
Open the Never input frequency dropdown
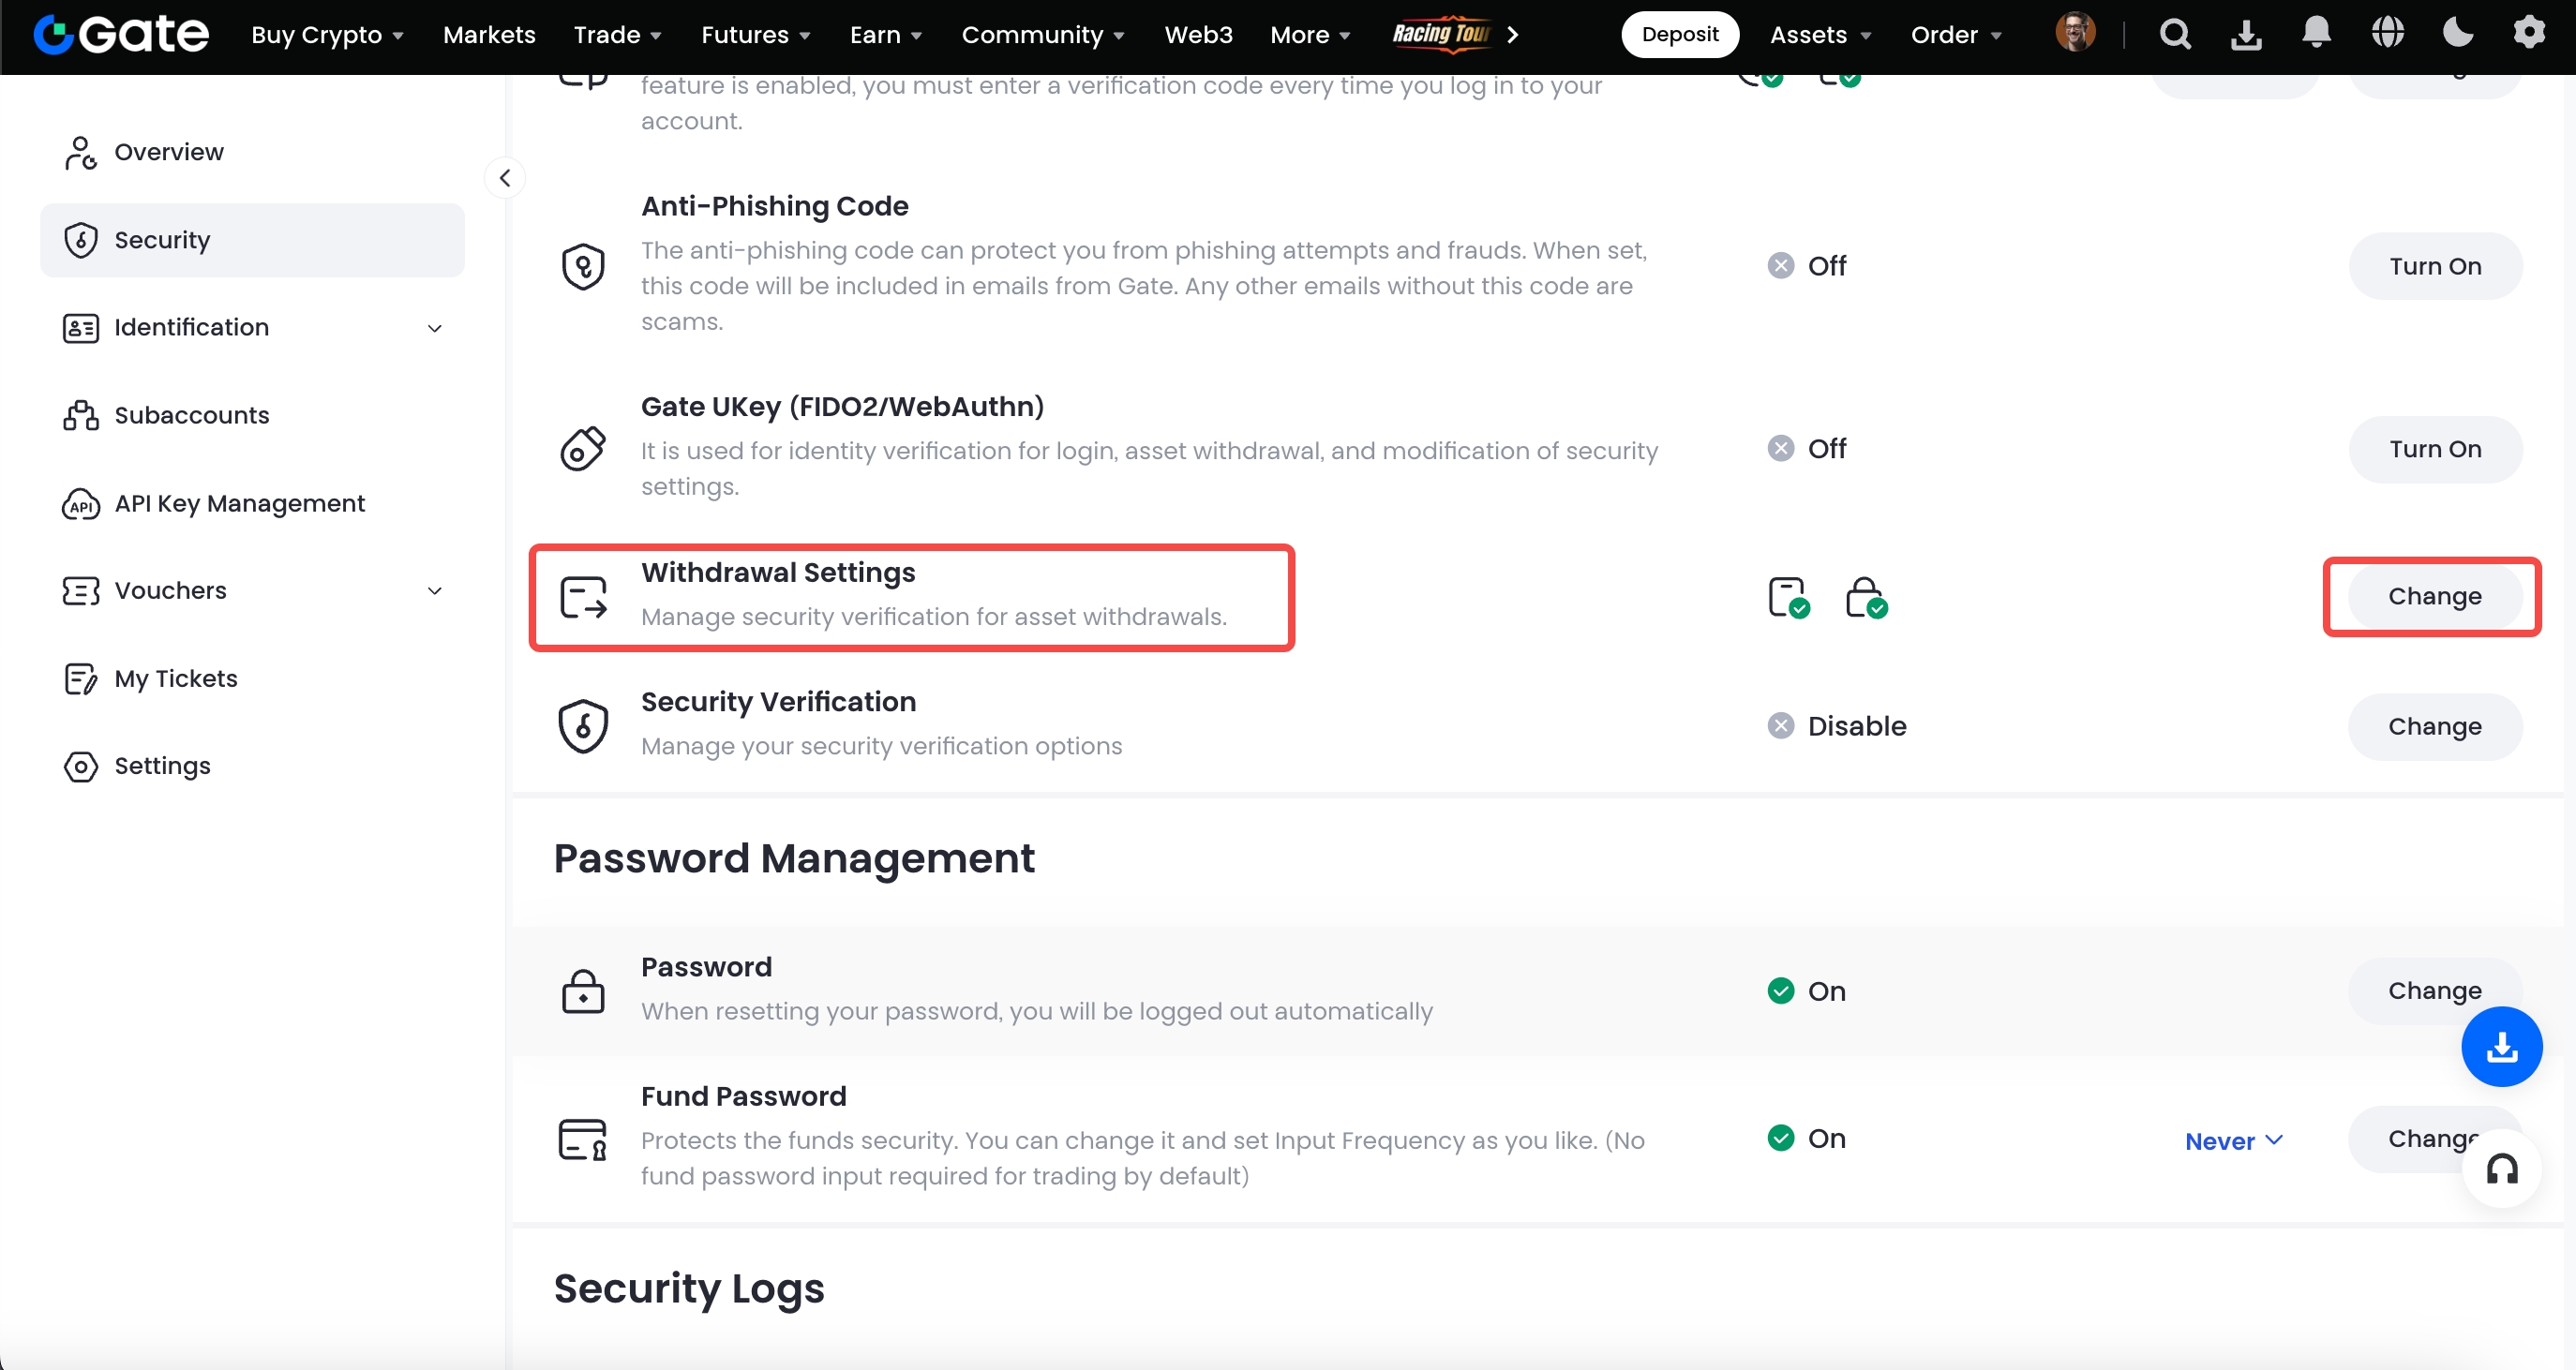coord(2233,1141)
